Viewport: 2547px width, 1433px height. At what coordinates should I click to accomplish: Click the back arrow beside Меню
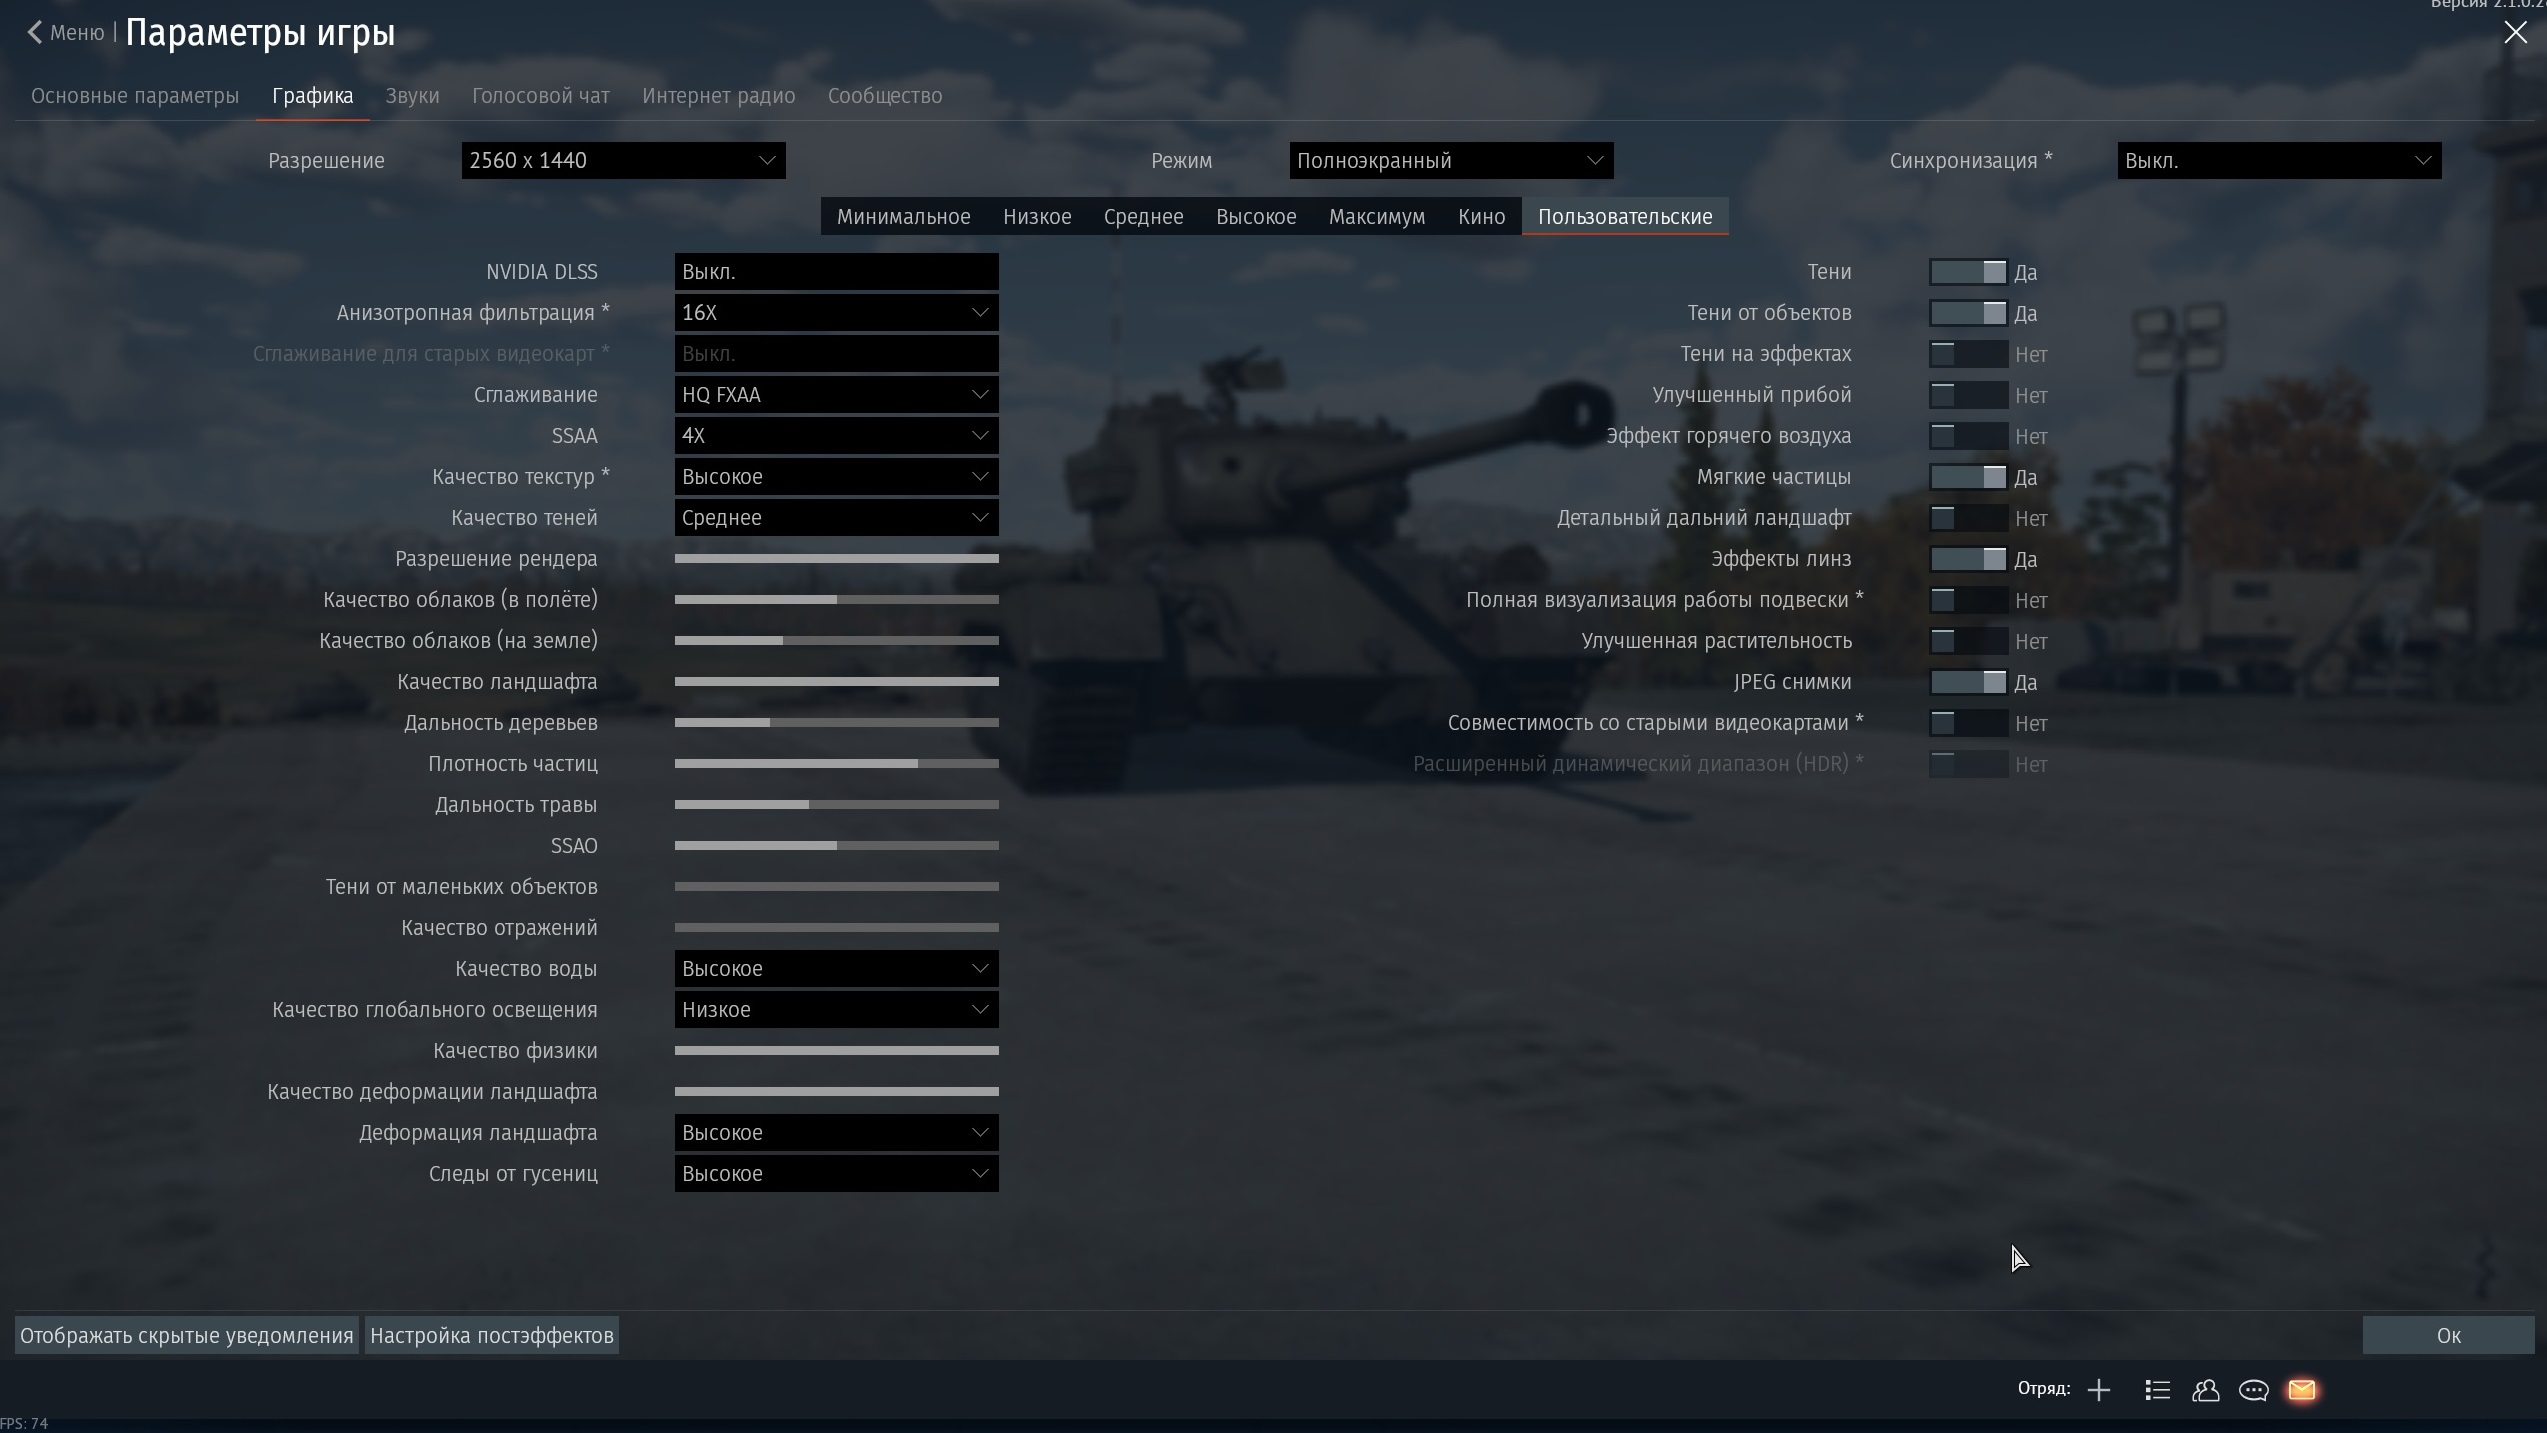[35, 33]
